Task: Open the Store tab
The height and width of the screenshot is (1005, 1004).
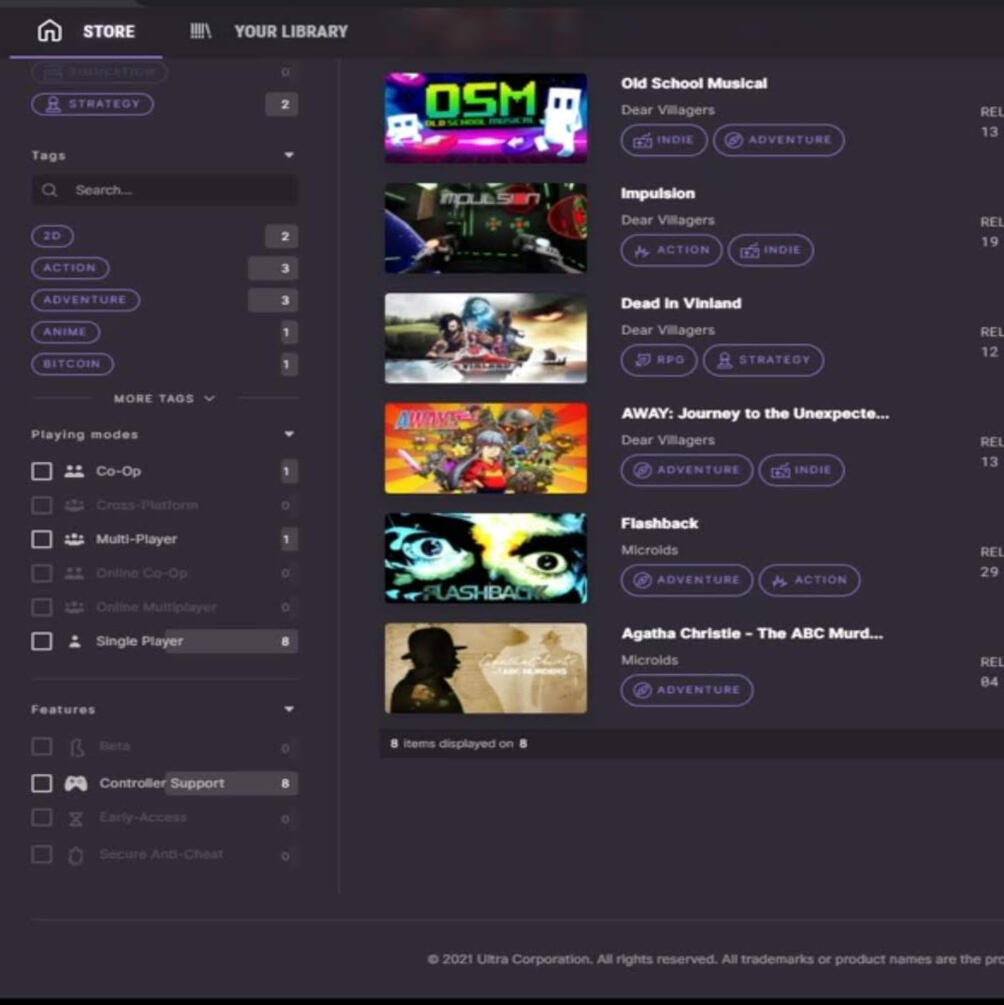Action: click(108, 31)
